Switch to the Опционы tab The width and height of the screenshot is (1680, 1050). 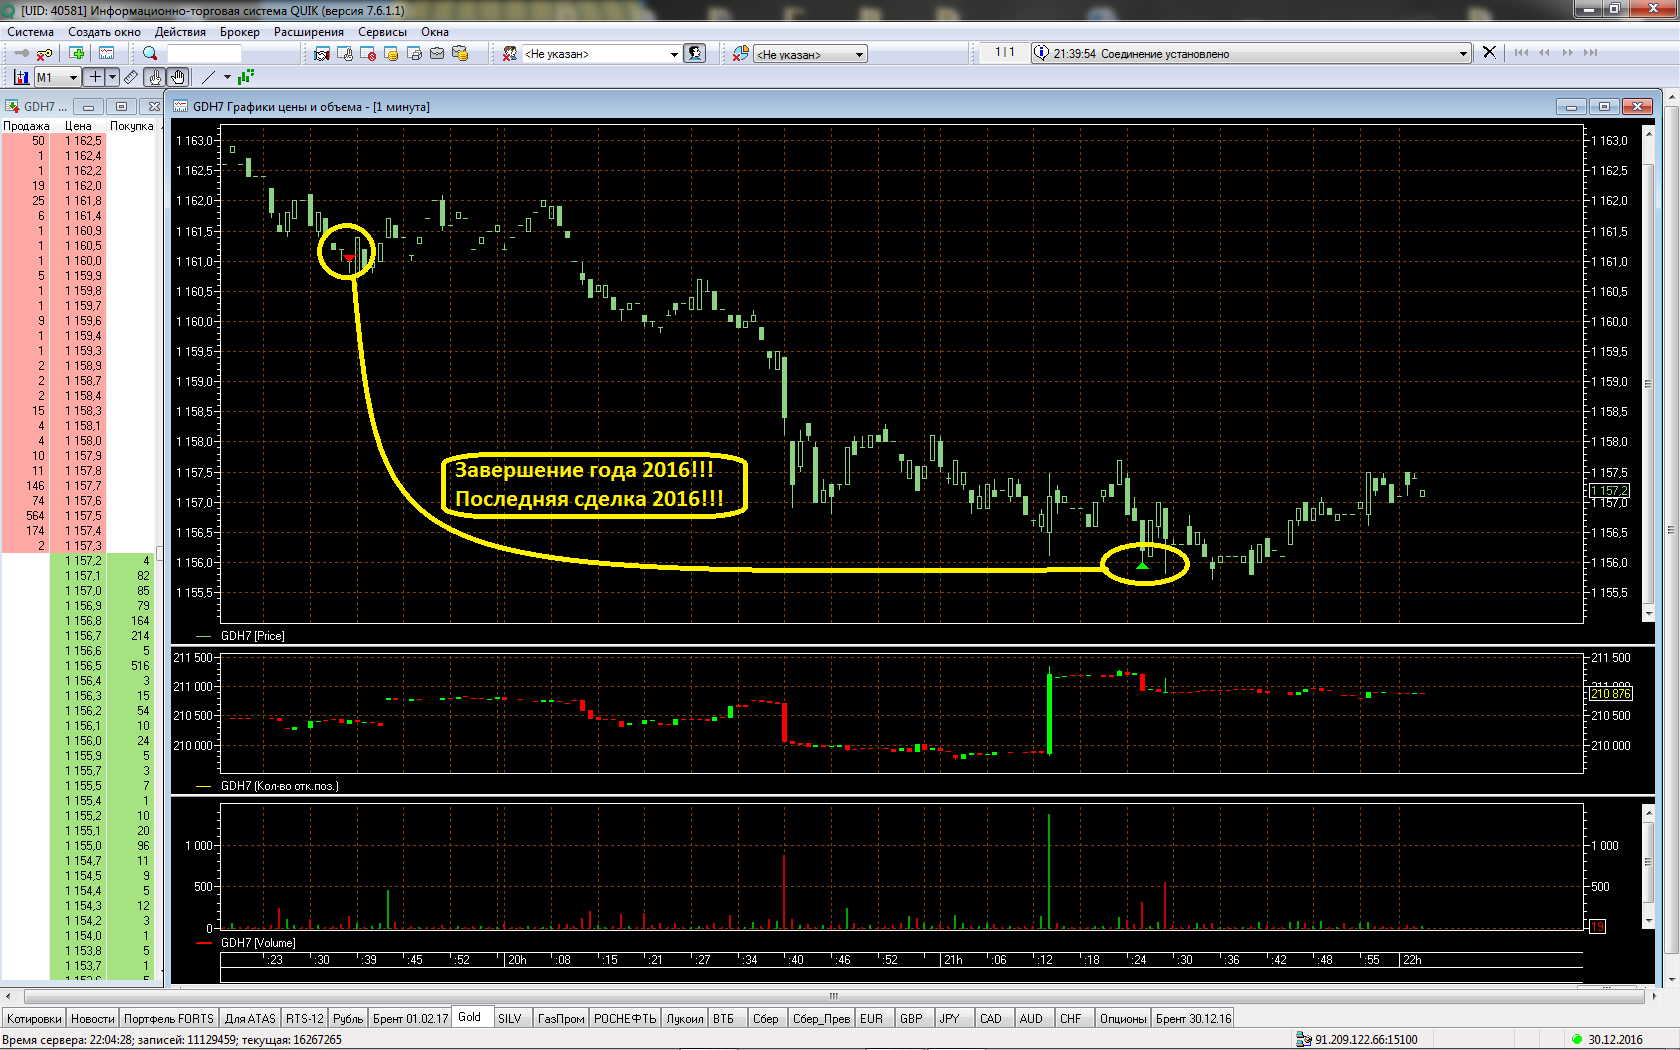[1123, 1018]
